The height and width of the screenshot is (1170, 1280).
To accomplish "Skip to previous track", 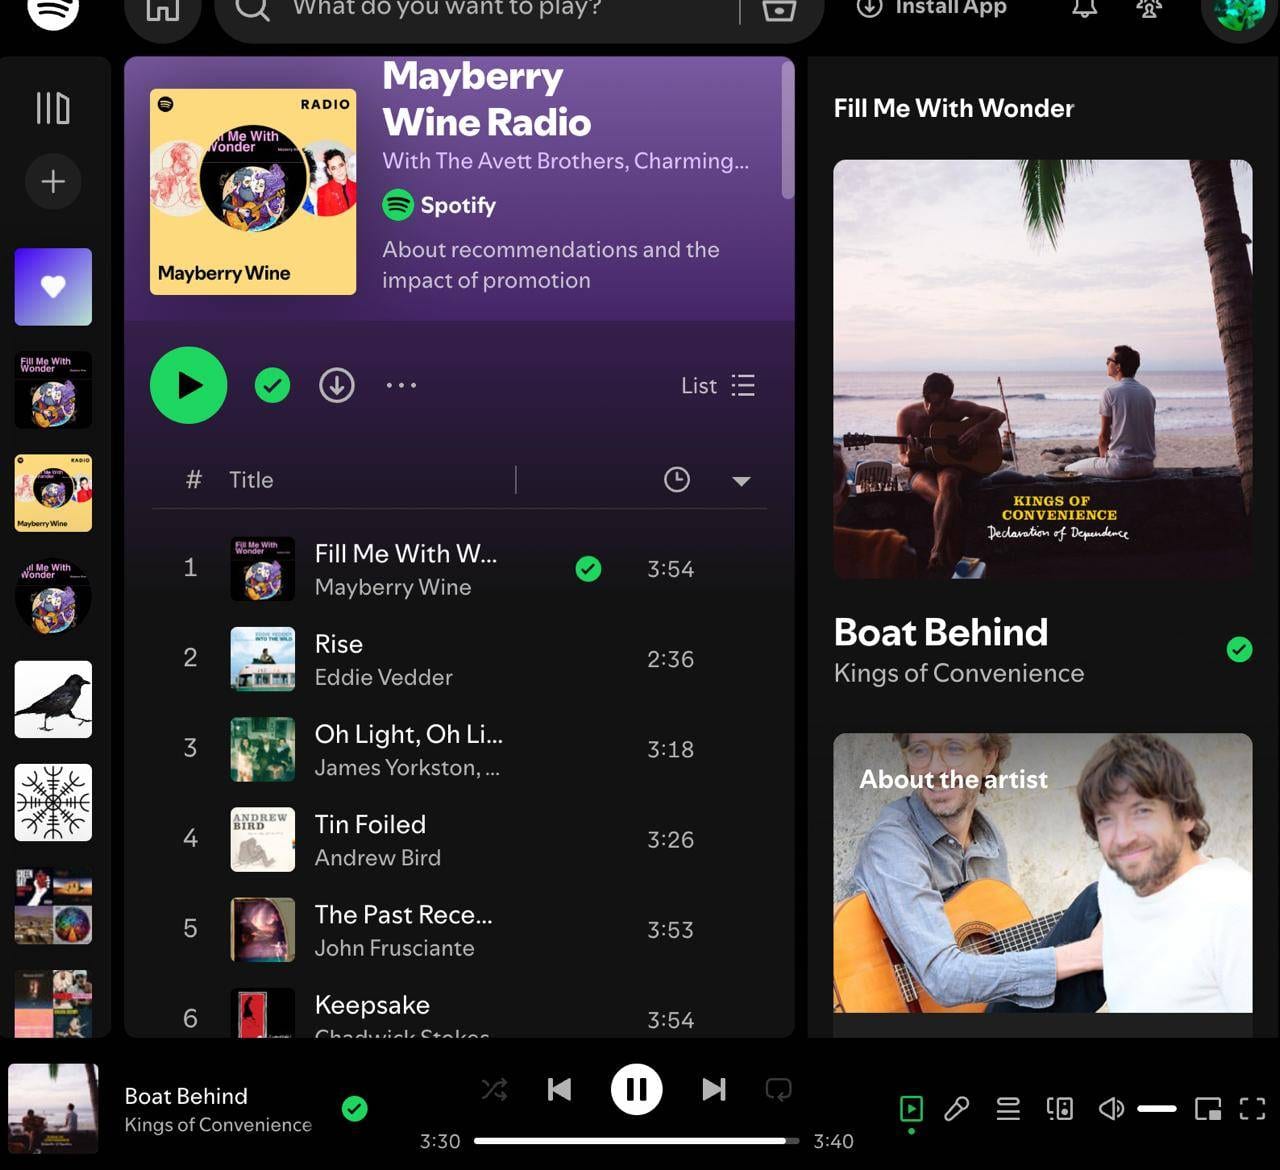I will tap(559, 1089).
